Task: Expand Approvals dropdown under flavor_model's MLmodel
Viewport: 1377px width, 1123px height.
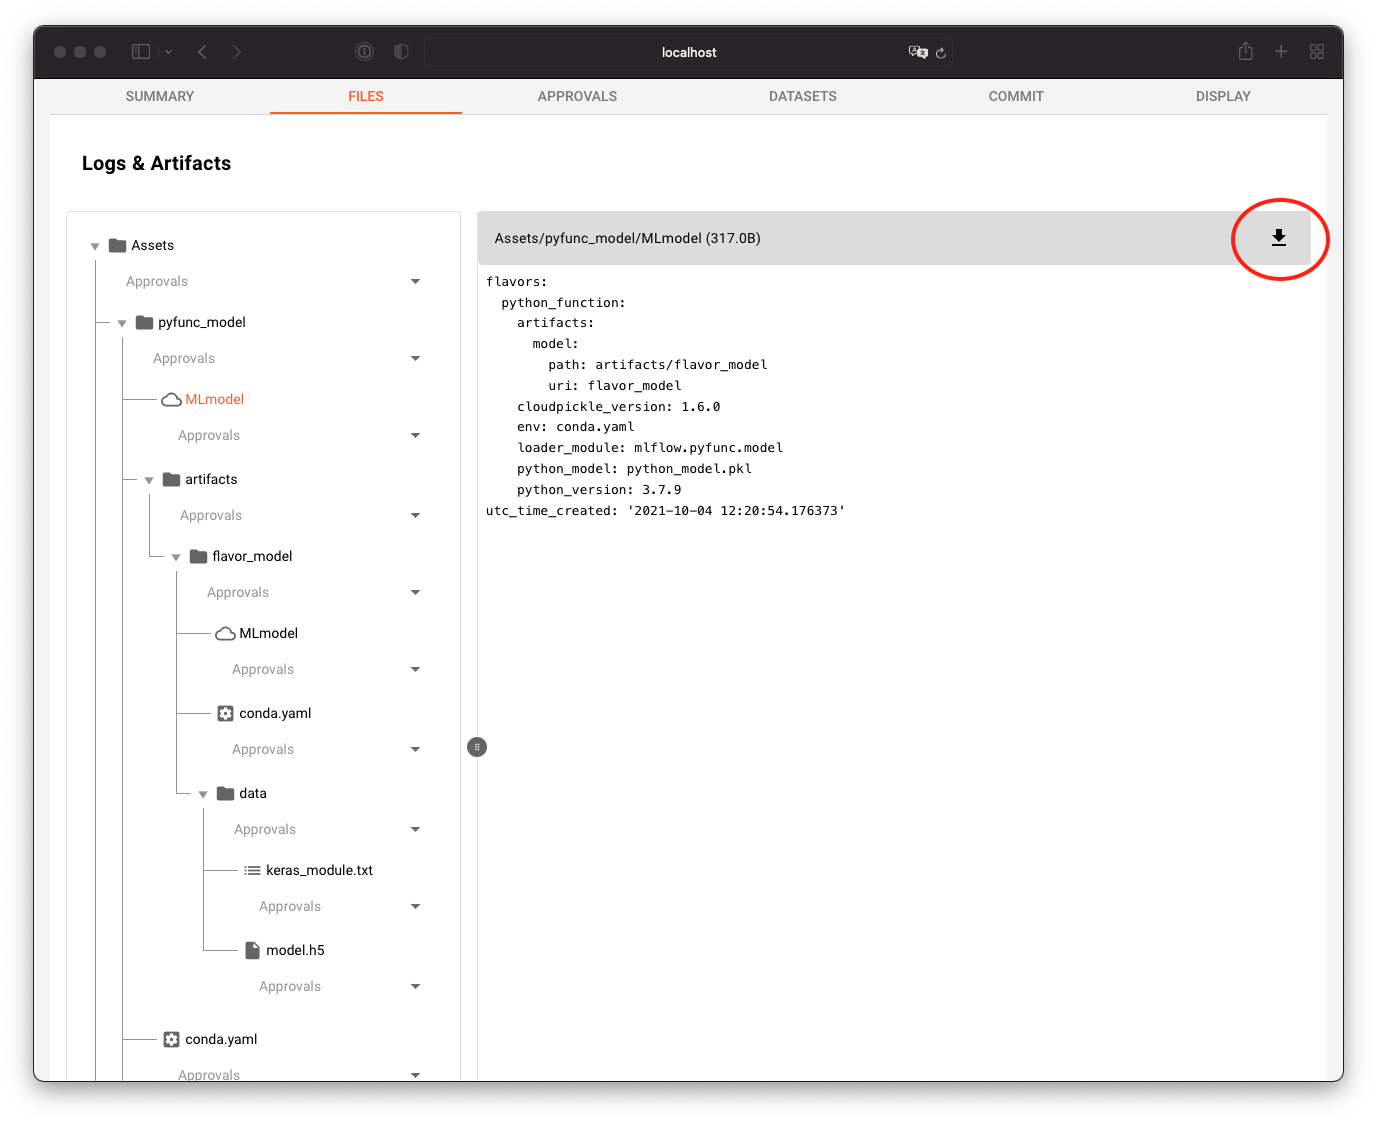Action: tap(415, 670)
